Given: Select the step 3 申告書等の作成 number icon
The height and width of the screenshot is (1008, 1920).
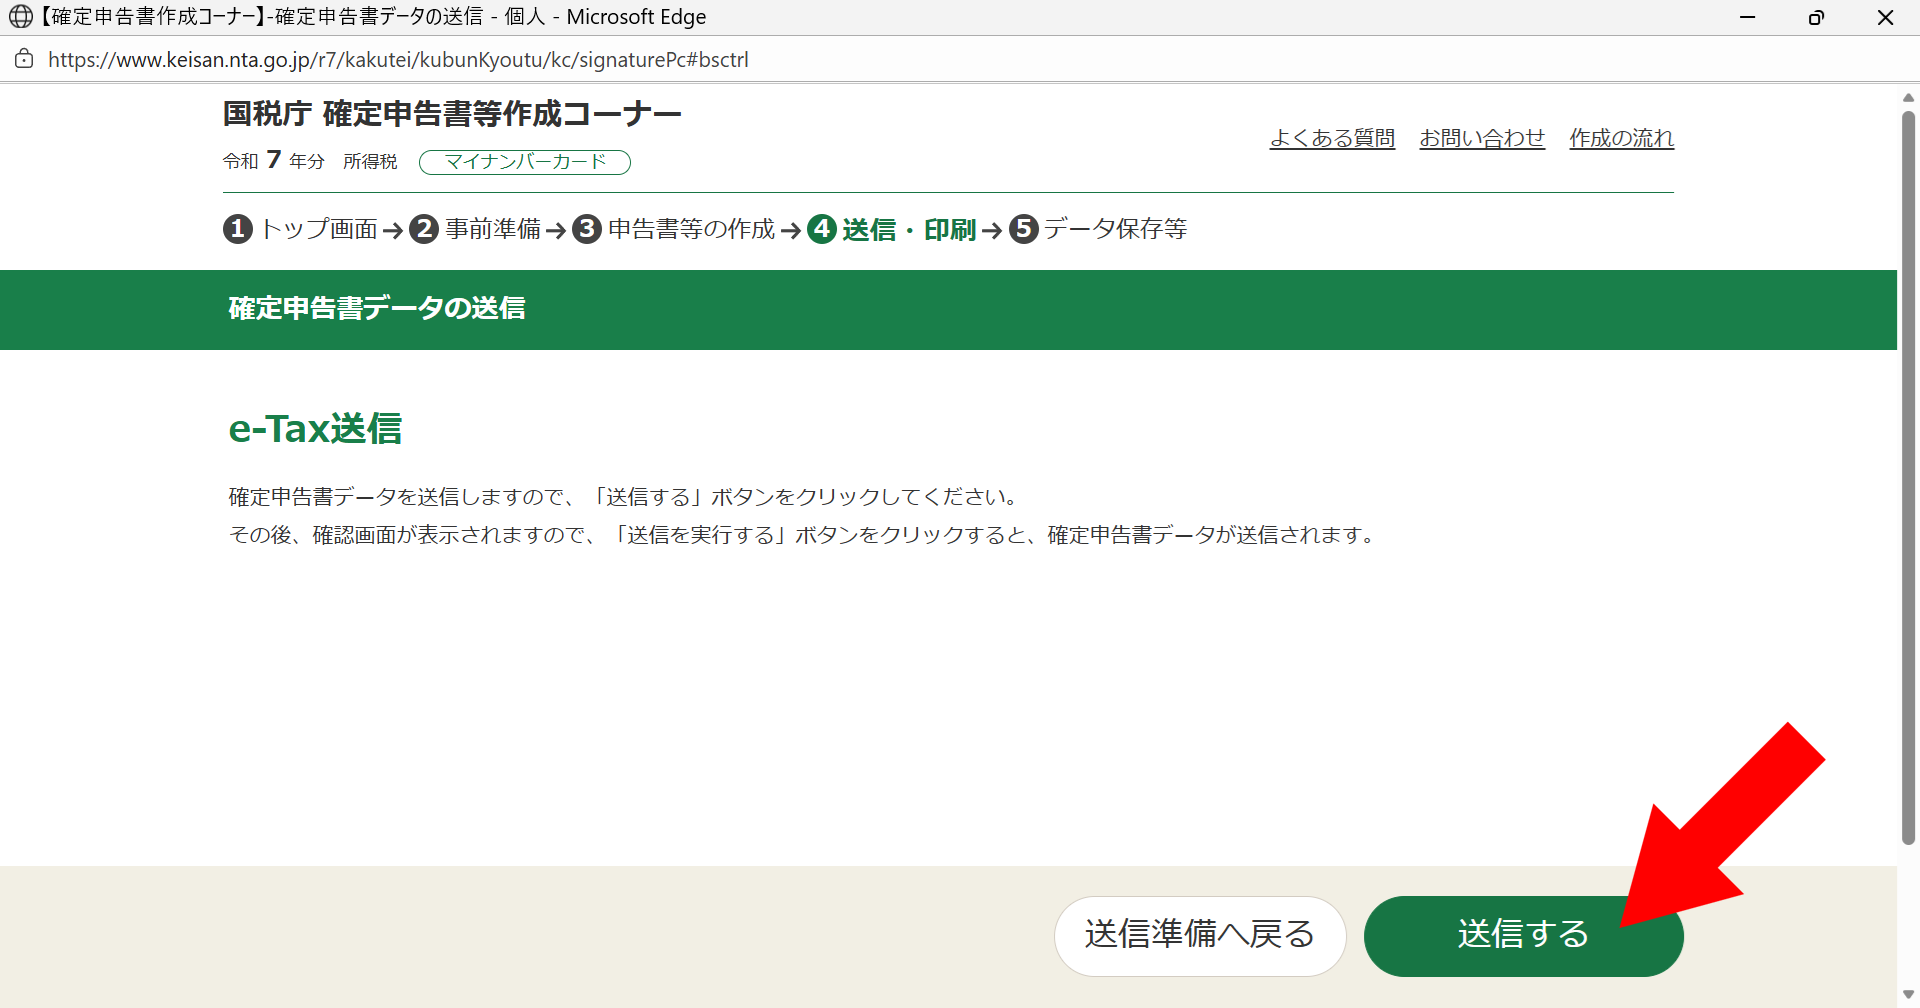Looking at the screenshot, I should (x=587, y=229).
